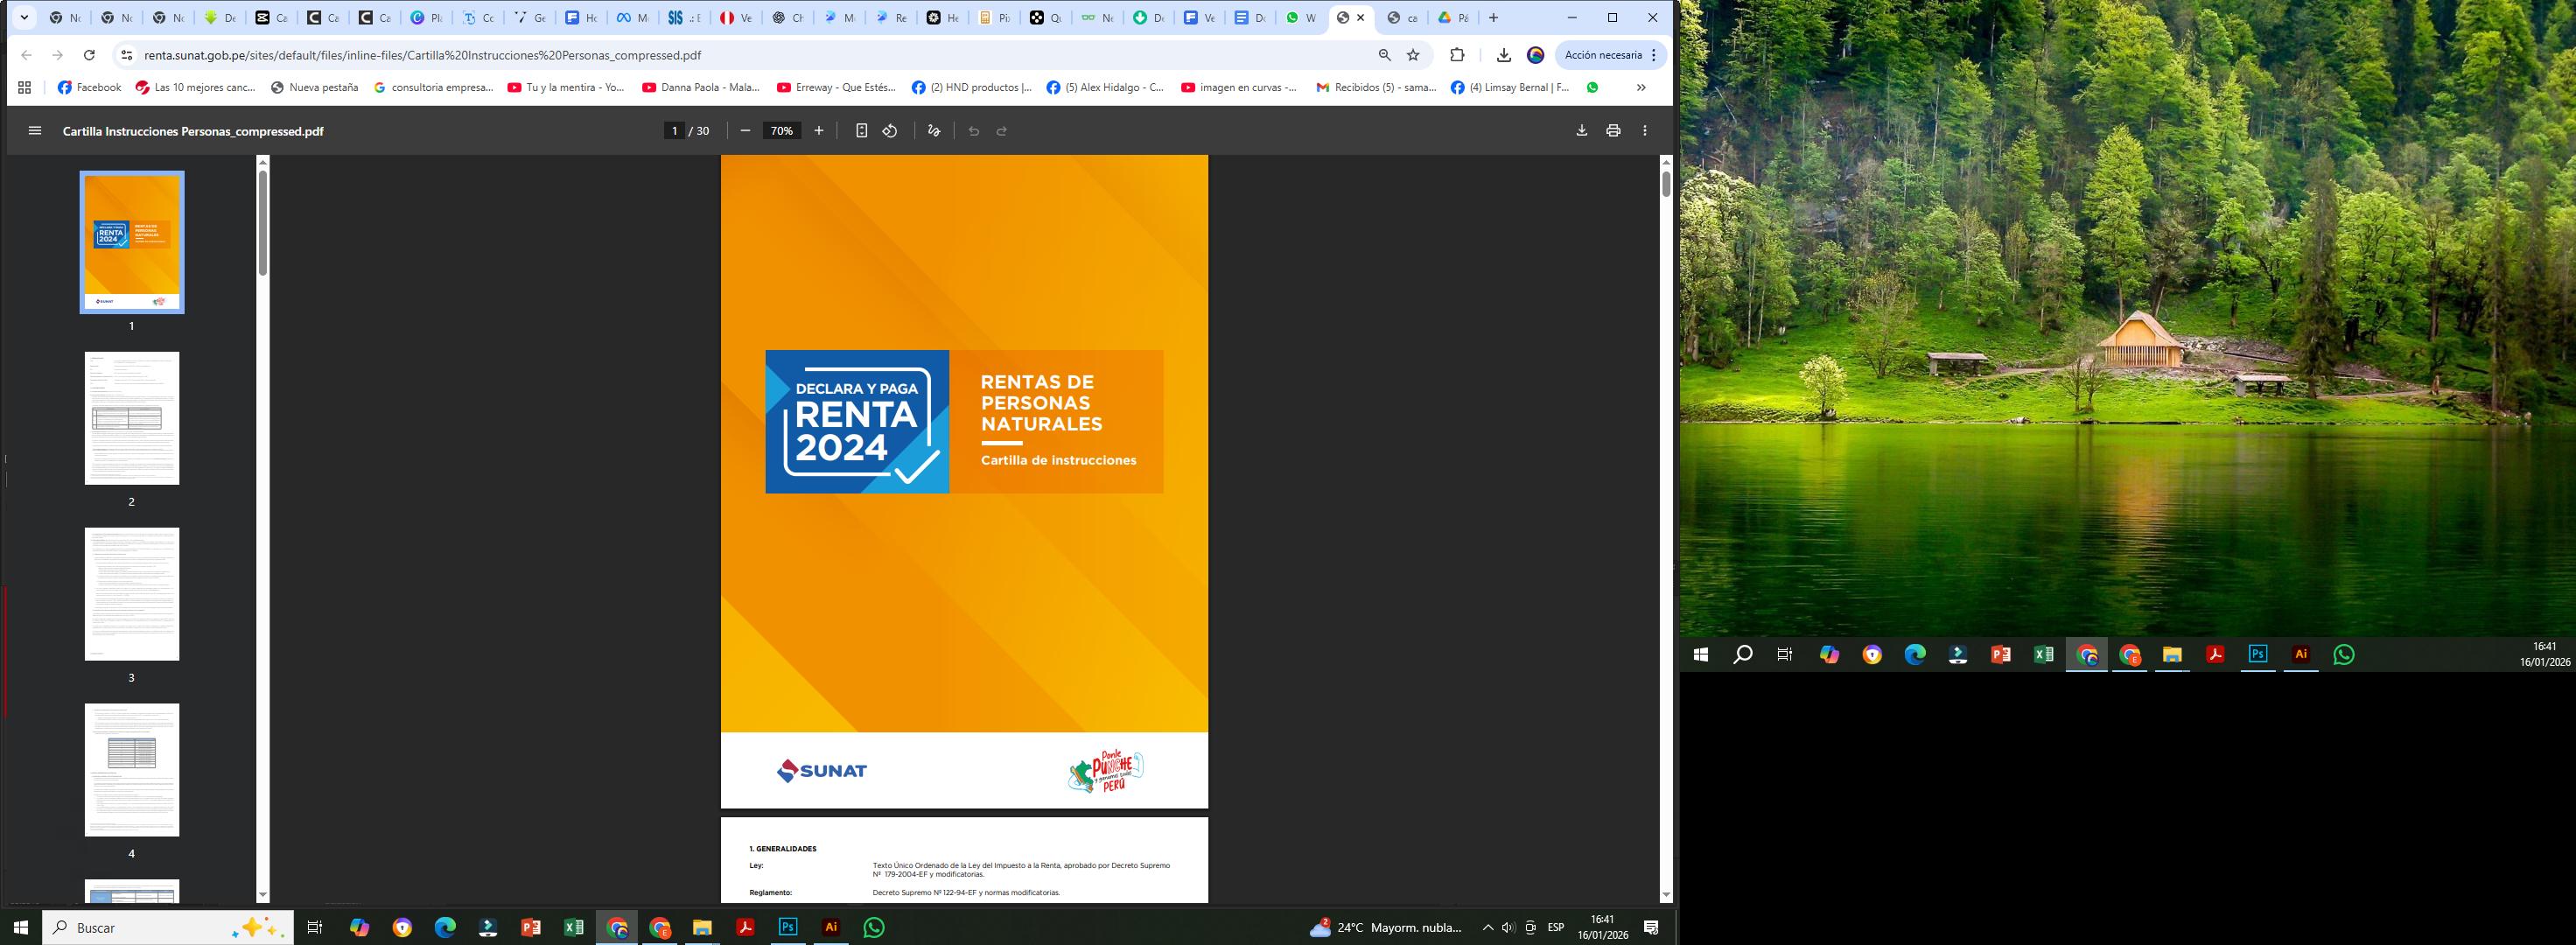Open a new browser tab
Image resolution: width=2576 pixels, height=945 pixels.
pyautogui.click(x=1493, y=18)
